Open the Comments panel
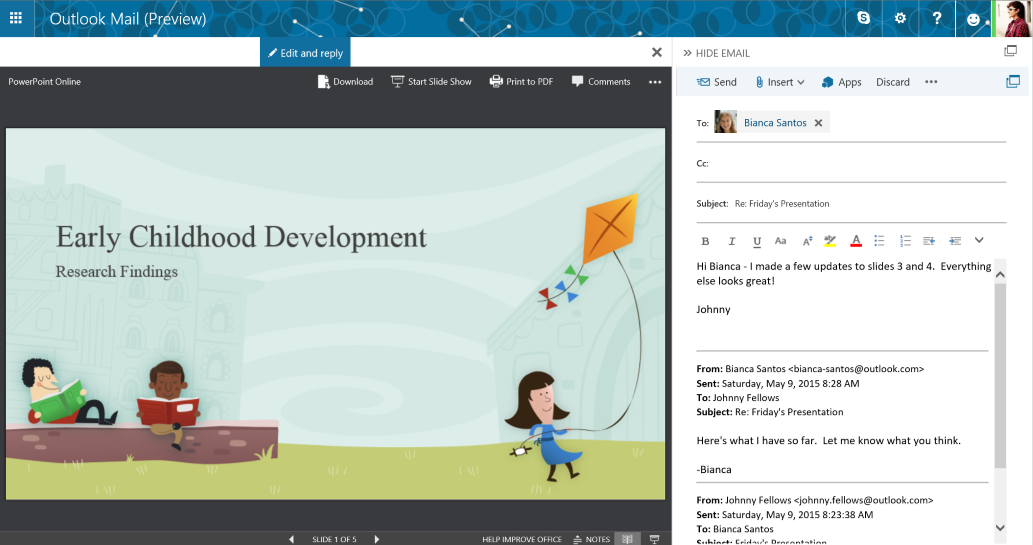The image size is (1033, 545). click(601, 82)
